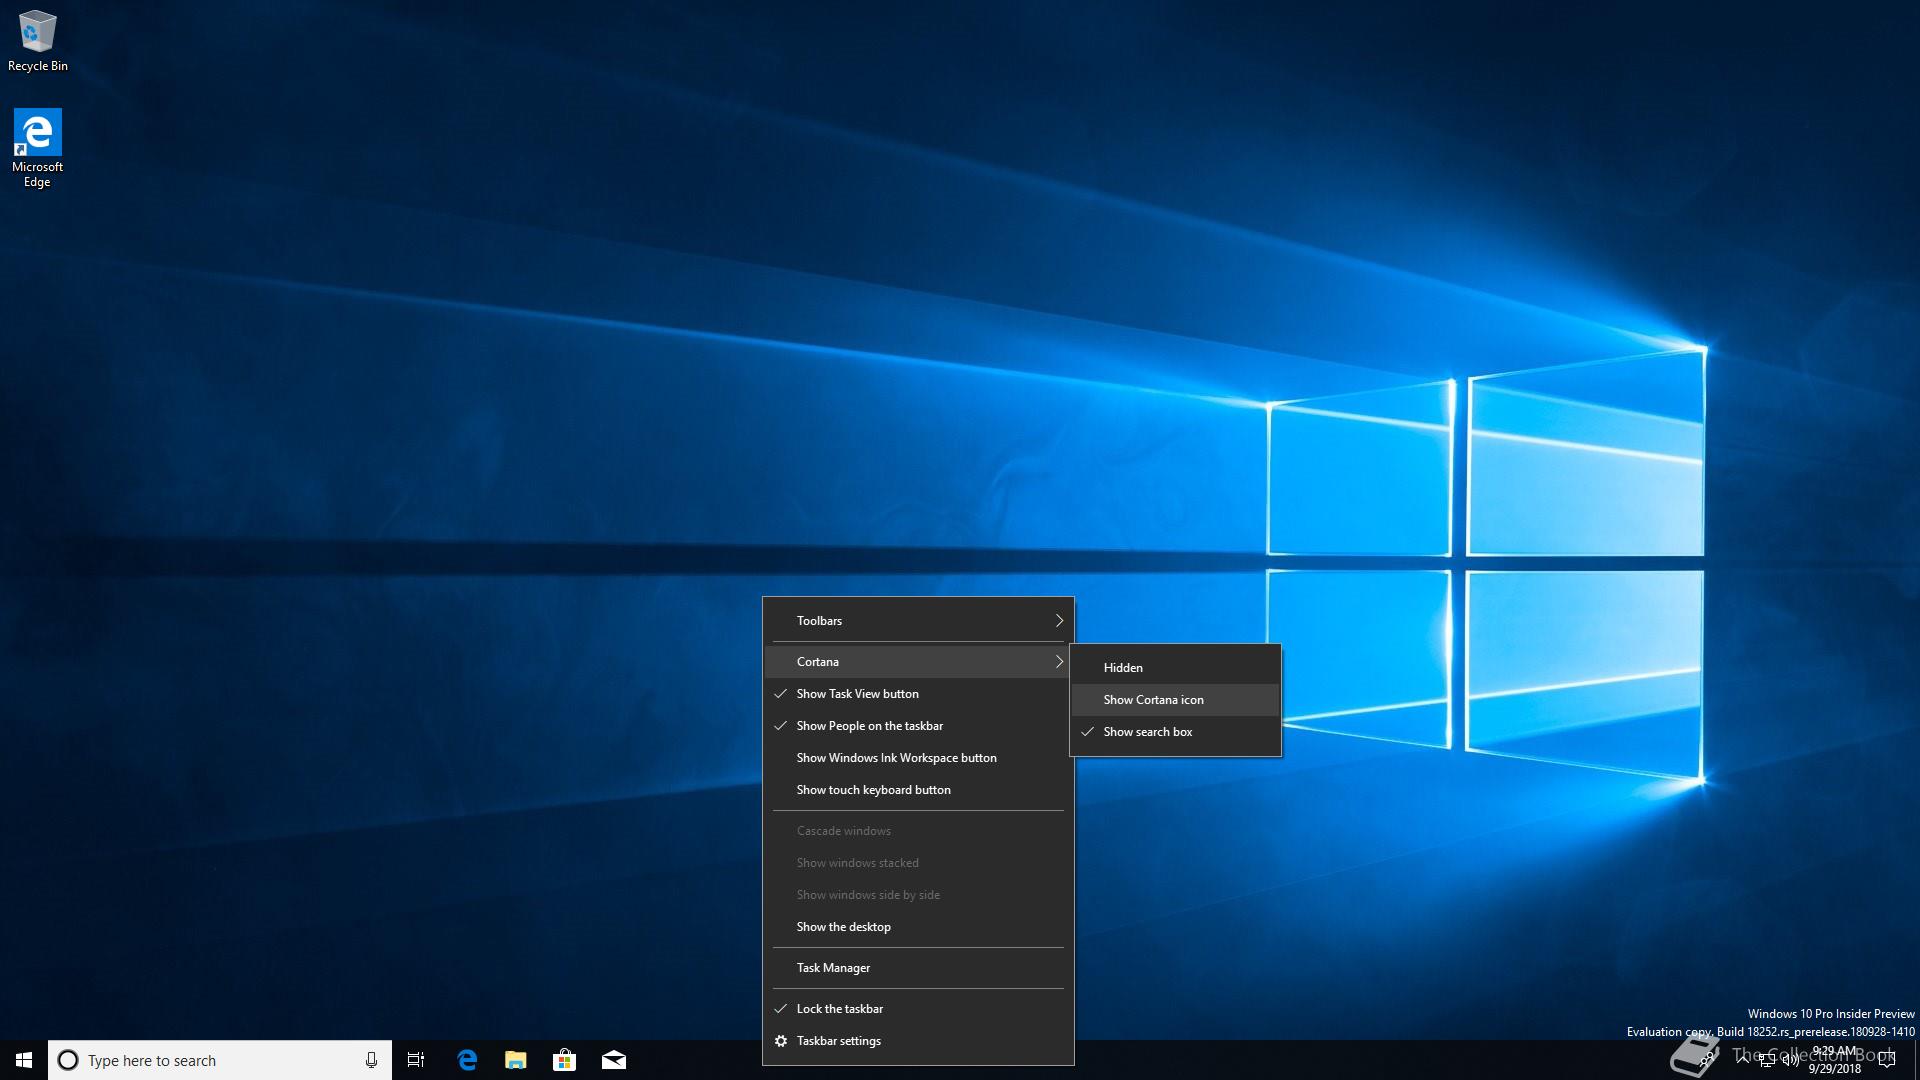Choose Show the desktop menu entry

[x=918, y=927]
